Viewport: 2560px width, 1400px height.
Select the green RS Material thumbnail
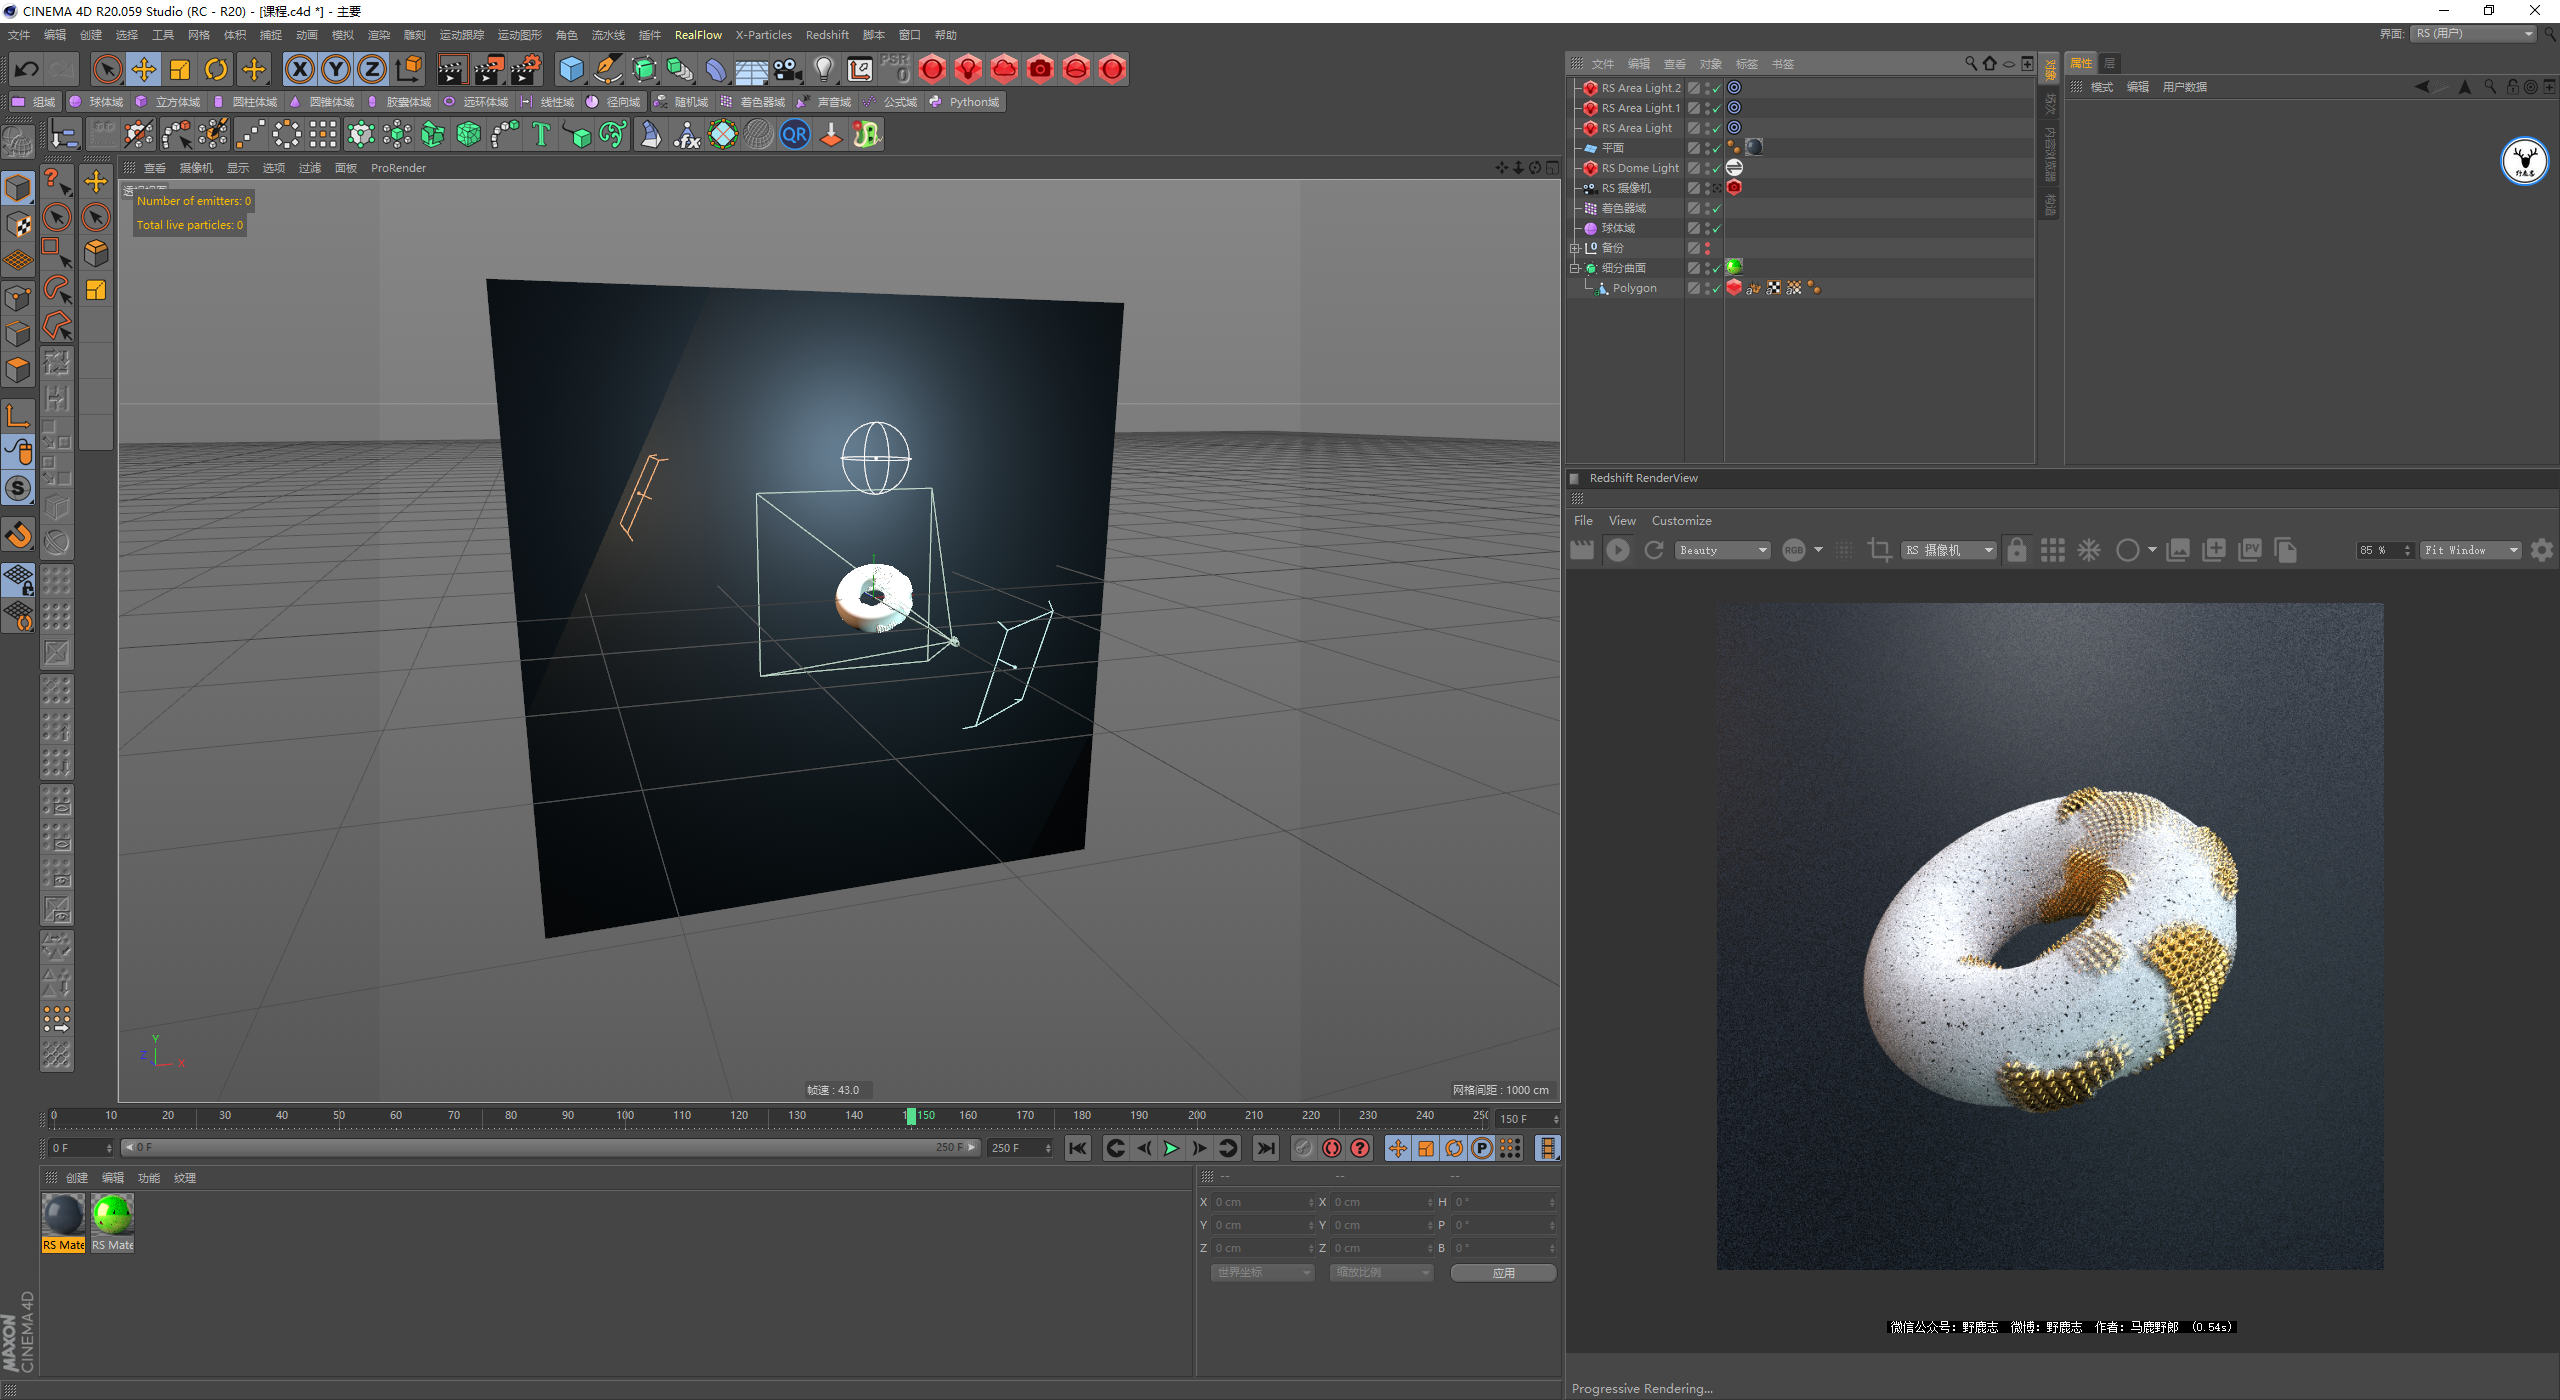(x=112, y=1215)
